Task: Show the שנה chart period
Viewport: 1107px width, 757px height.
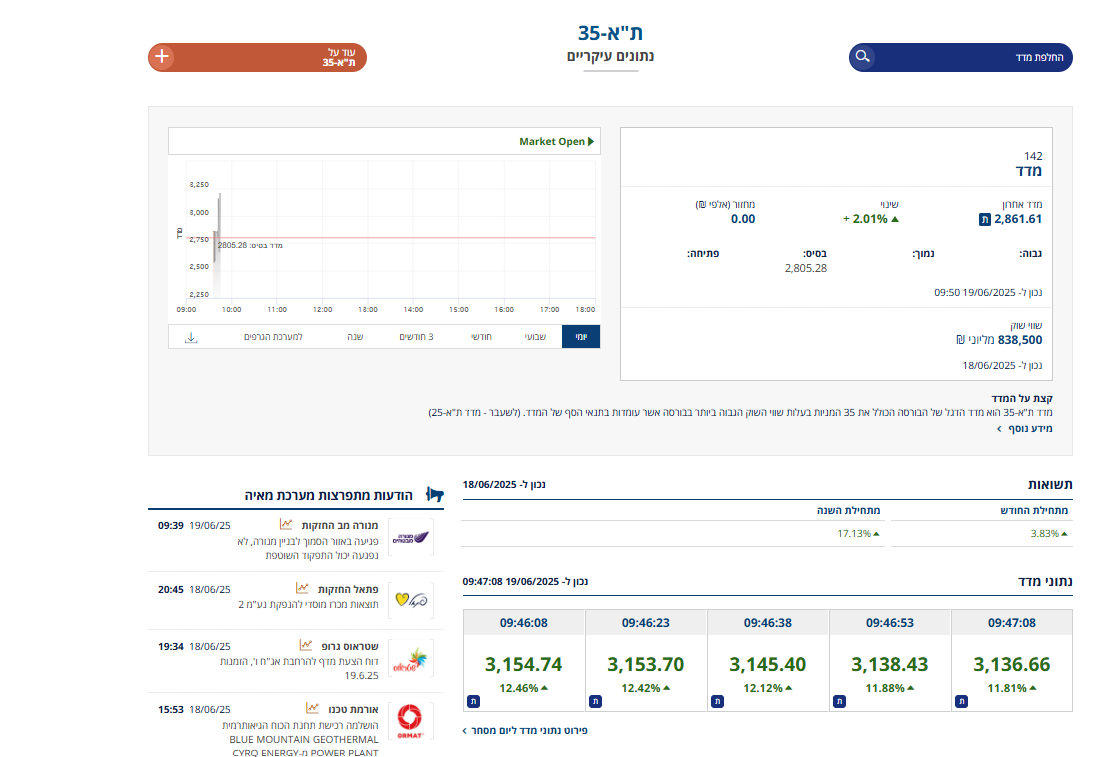Action: [x=355, y=337]
